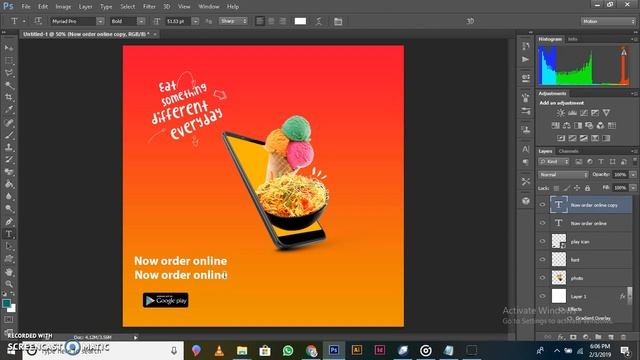Viewport: 640px width, 360px height.
Task: Hide Layer 1 visibility
Action: pyautogui.click(x=542, y=296)
